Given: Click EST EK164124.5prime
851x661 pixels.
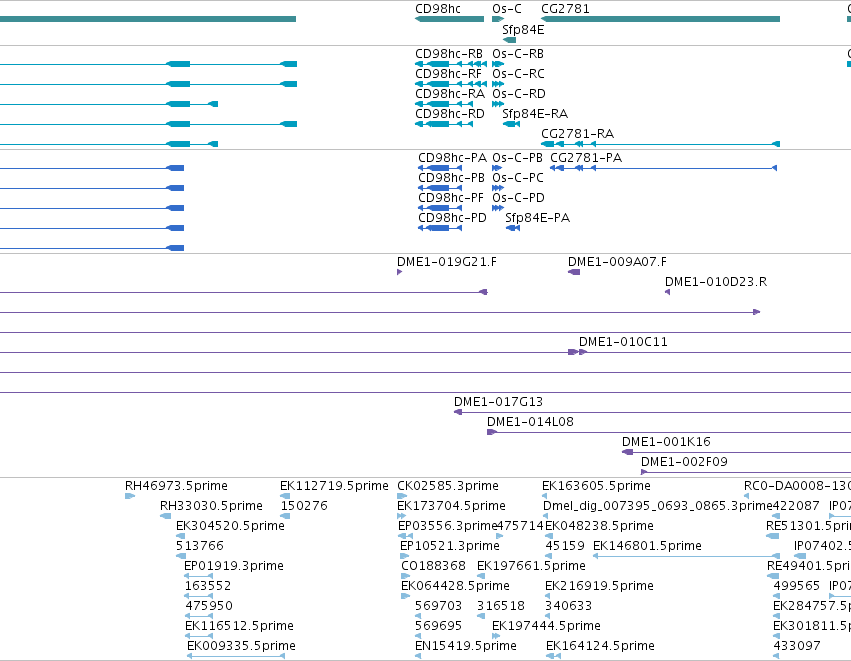Looking at the screenshot, I should click(x=554, y=656).
